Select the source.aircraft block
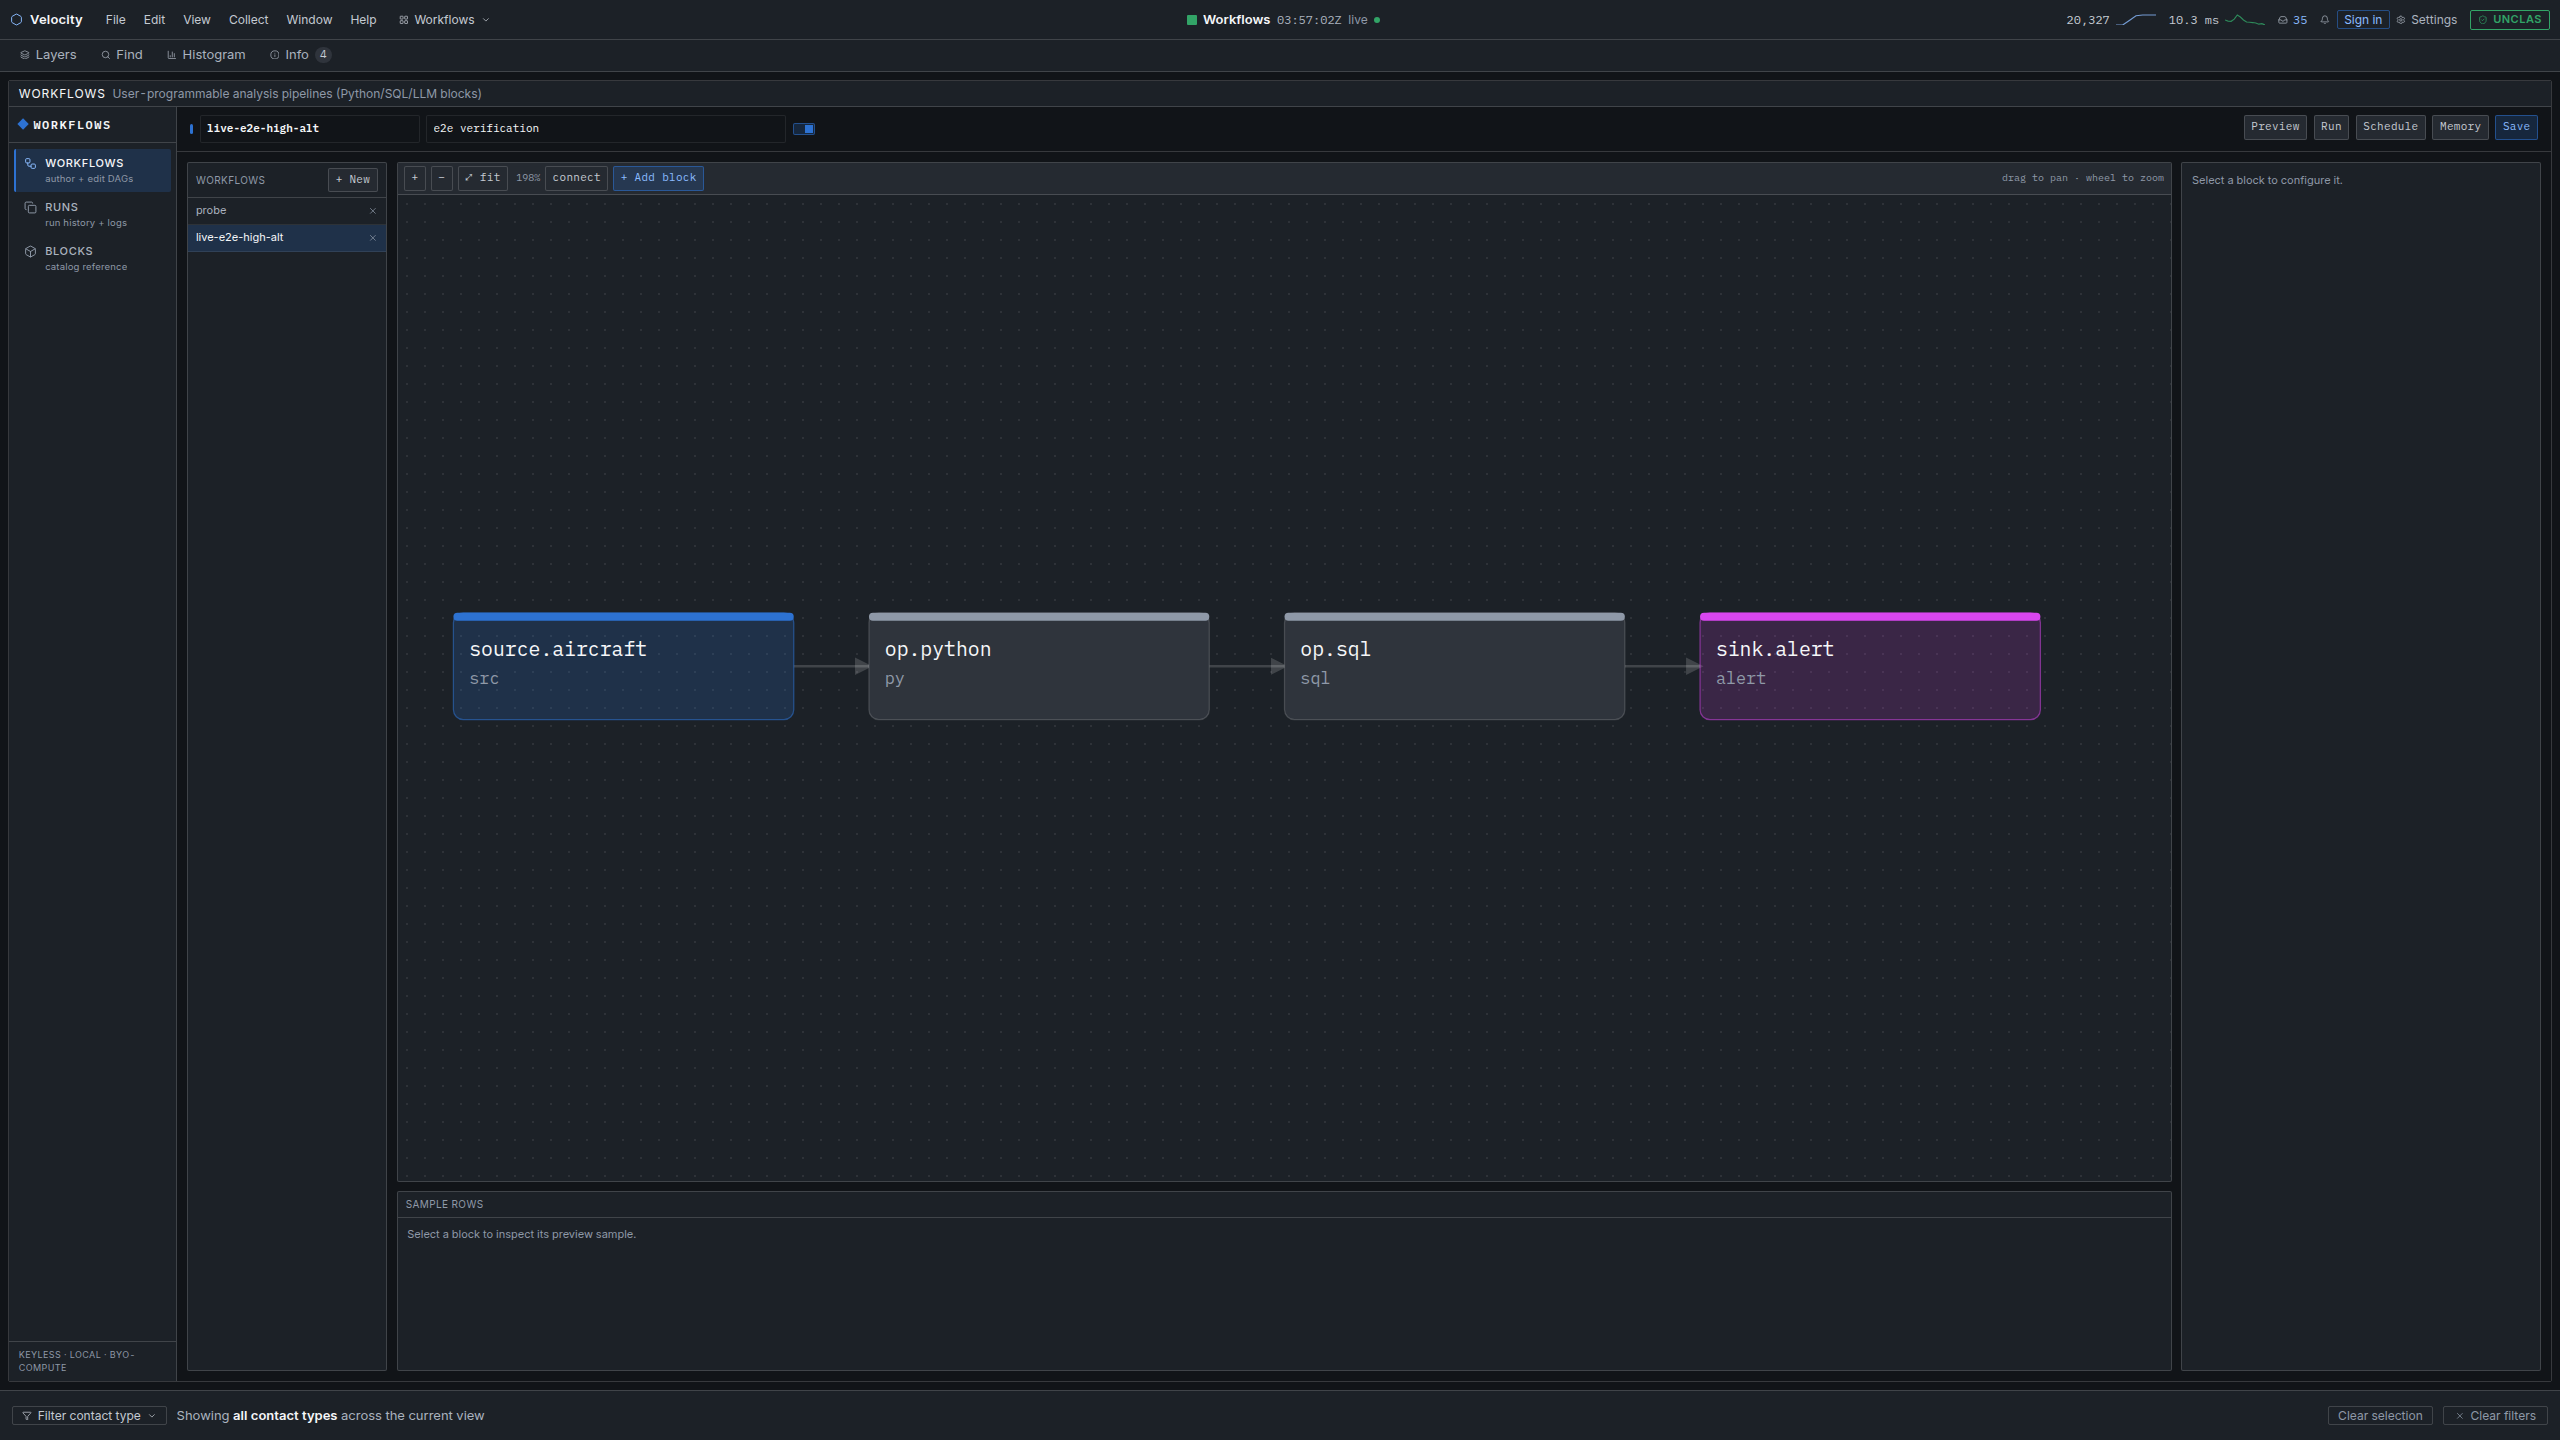The width and height of the screenshot is (2560, 1440). click(x=623, y=666)
